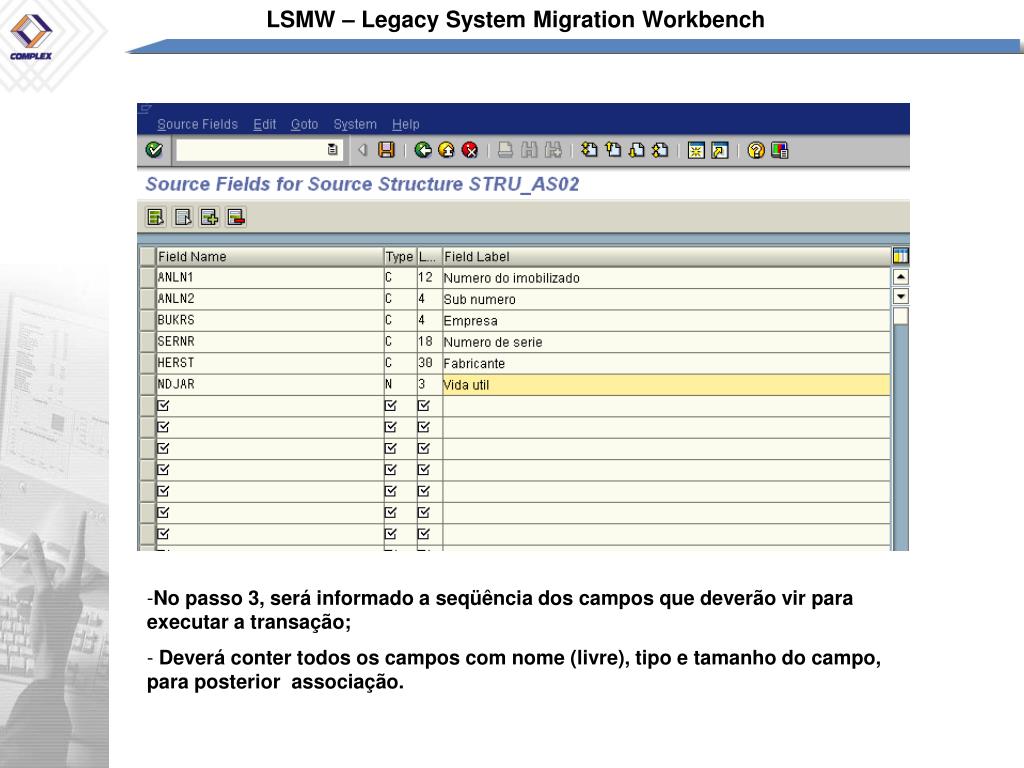This screenshot has height=768, width=1024.
Task: Click the length value 30 for HERST
Action: click(x=429, y=362)
